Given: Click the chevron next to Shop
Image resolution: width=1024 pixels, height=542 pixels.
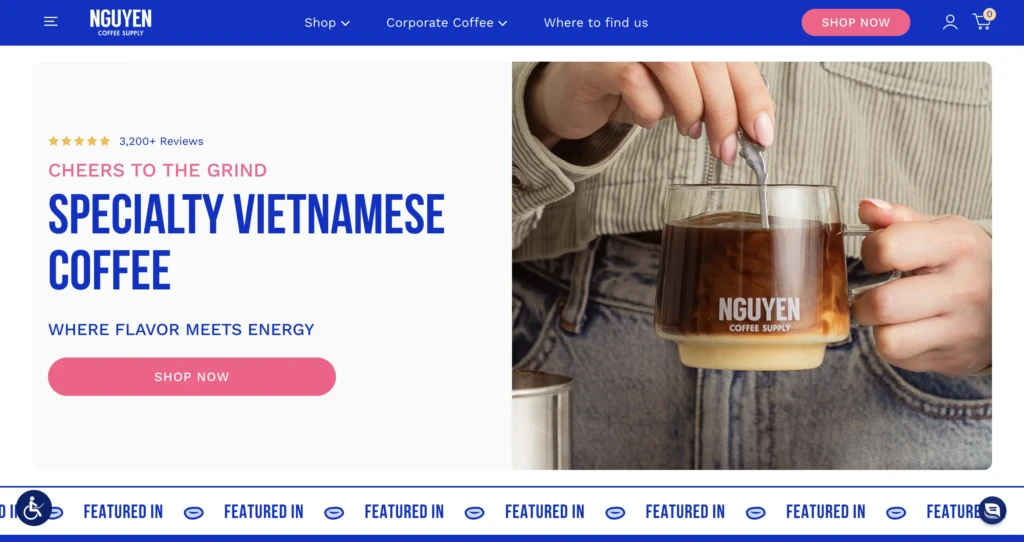Looking at the screenshot, I should pyautogui.click(x=345, y=24).
